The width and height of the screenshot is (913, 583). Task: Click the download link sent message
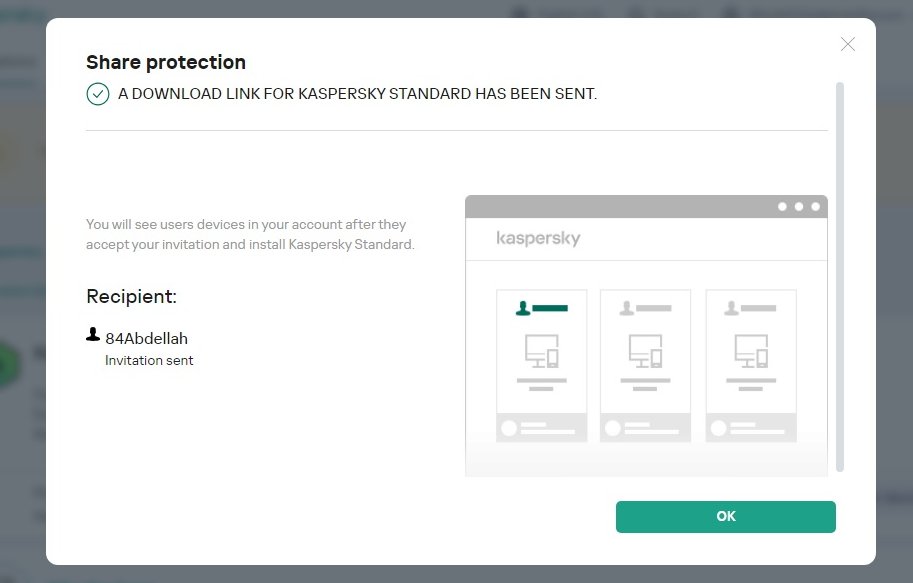tap(357, 94)
